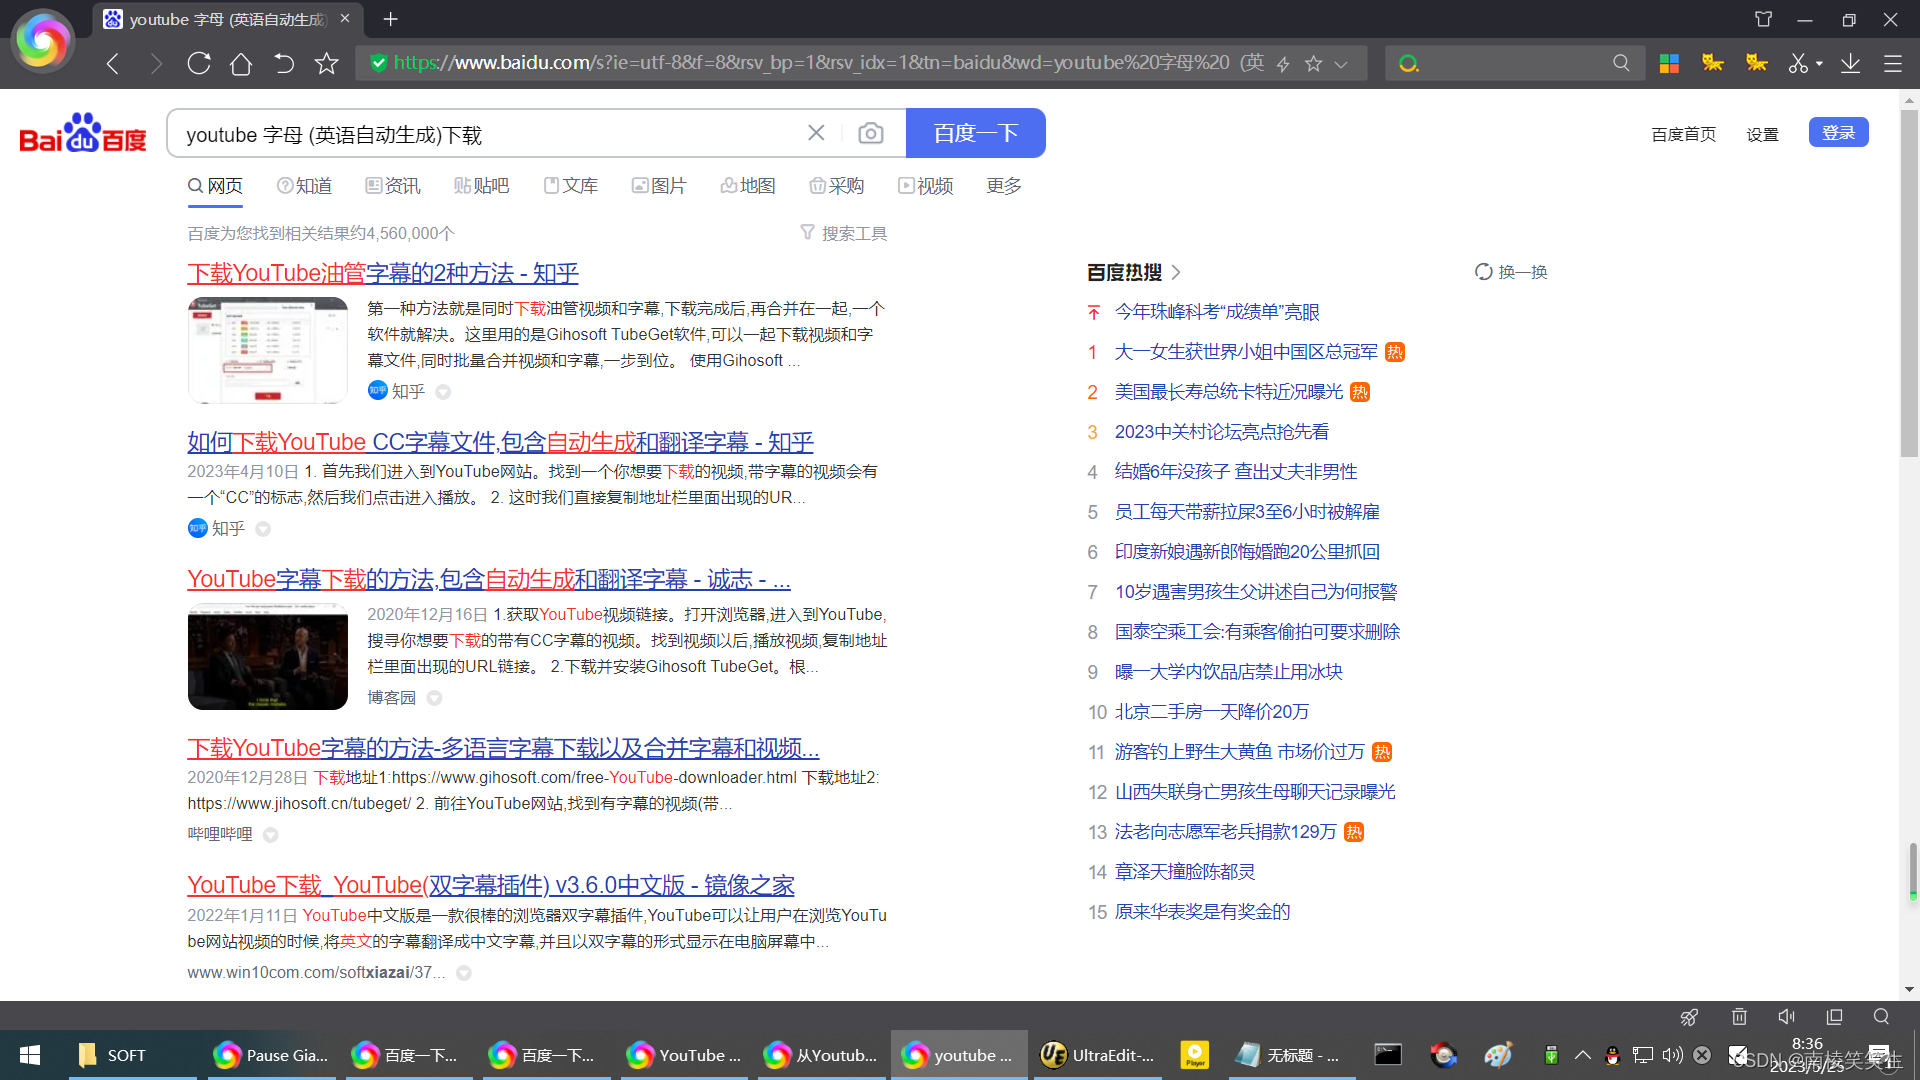This screenshot has height=1080, width=1920.
Task: Expand address bar dropdown chevron
Action: coord(1341,64)
